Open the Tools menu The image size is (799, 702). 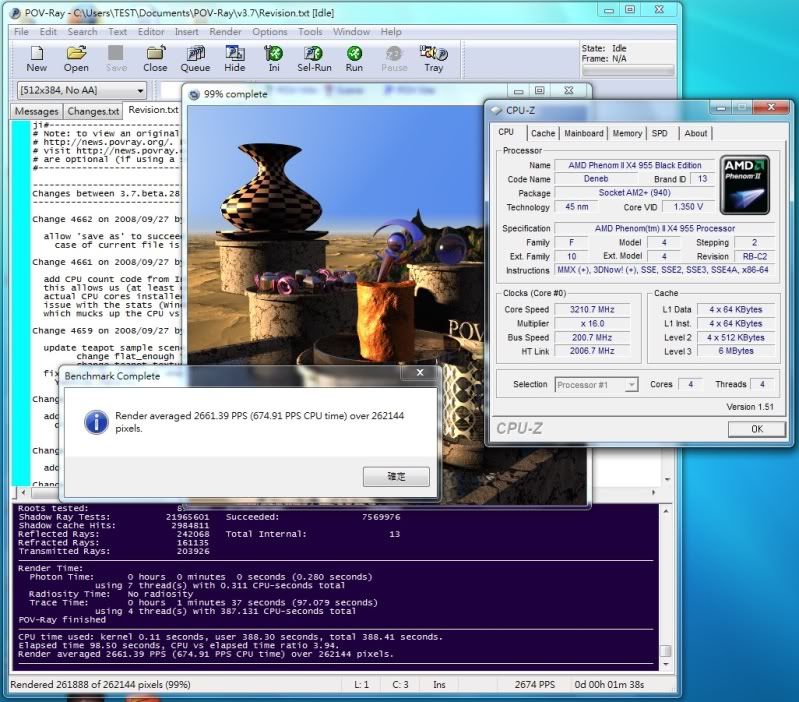pyautogui.click(x=310, y=32)
